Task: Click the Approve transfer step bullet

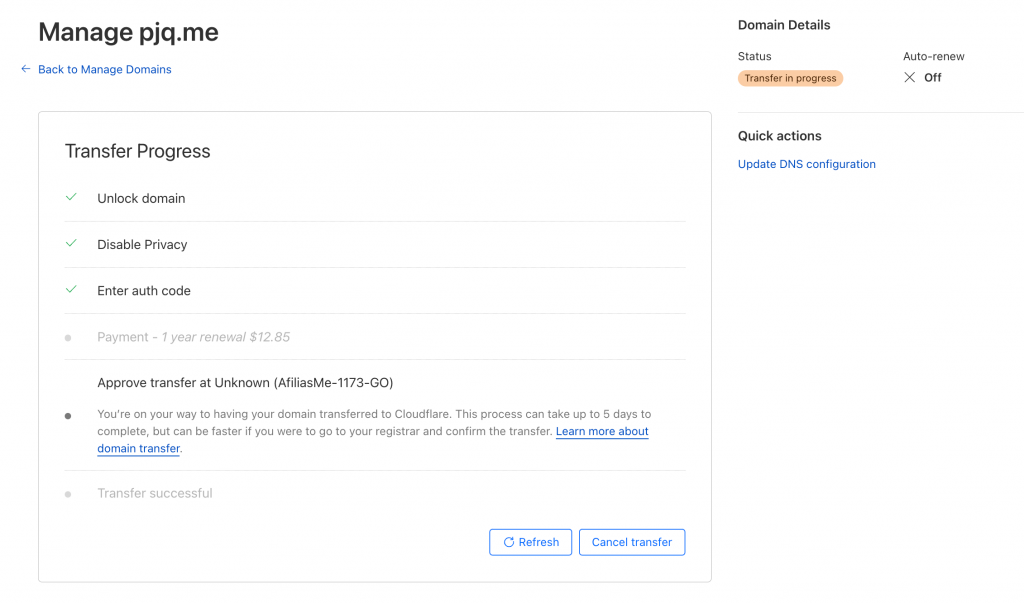Action: [68, 415]
